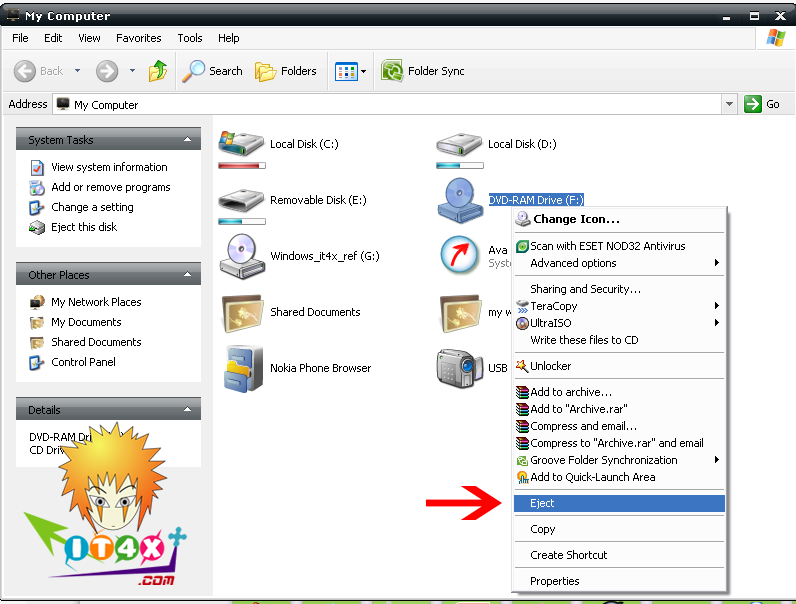Open Control Panel link in Other Places
Viewport: 796px width, 604px height.
[x=83, y=362]
